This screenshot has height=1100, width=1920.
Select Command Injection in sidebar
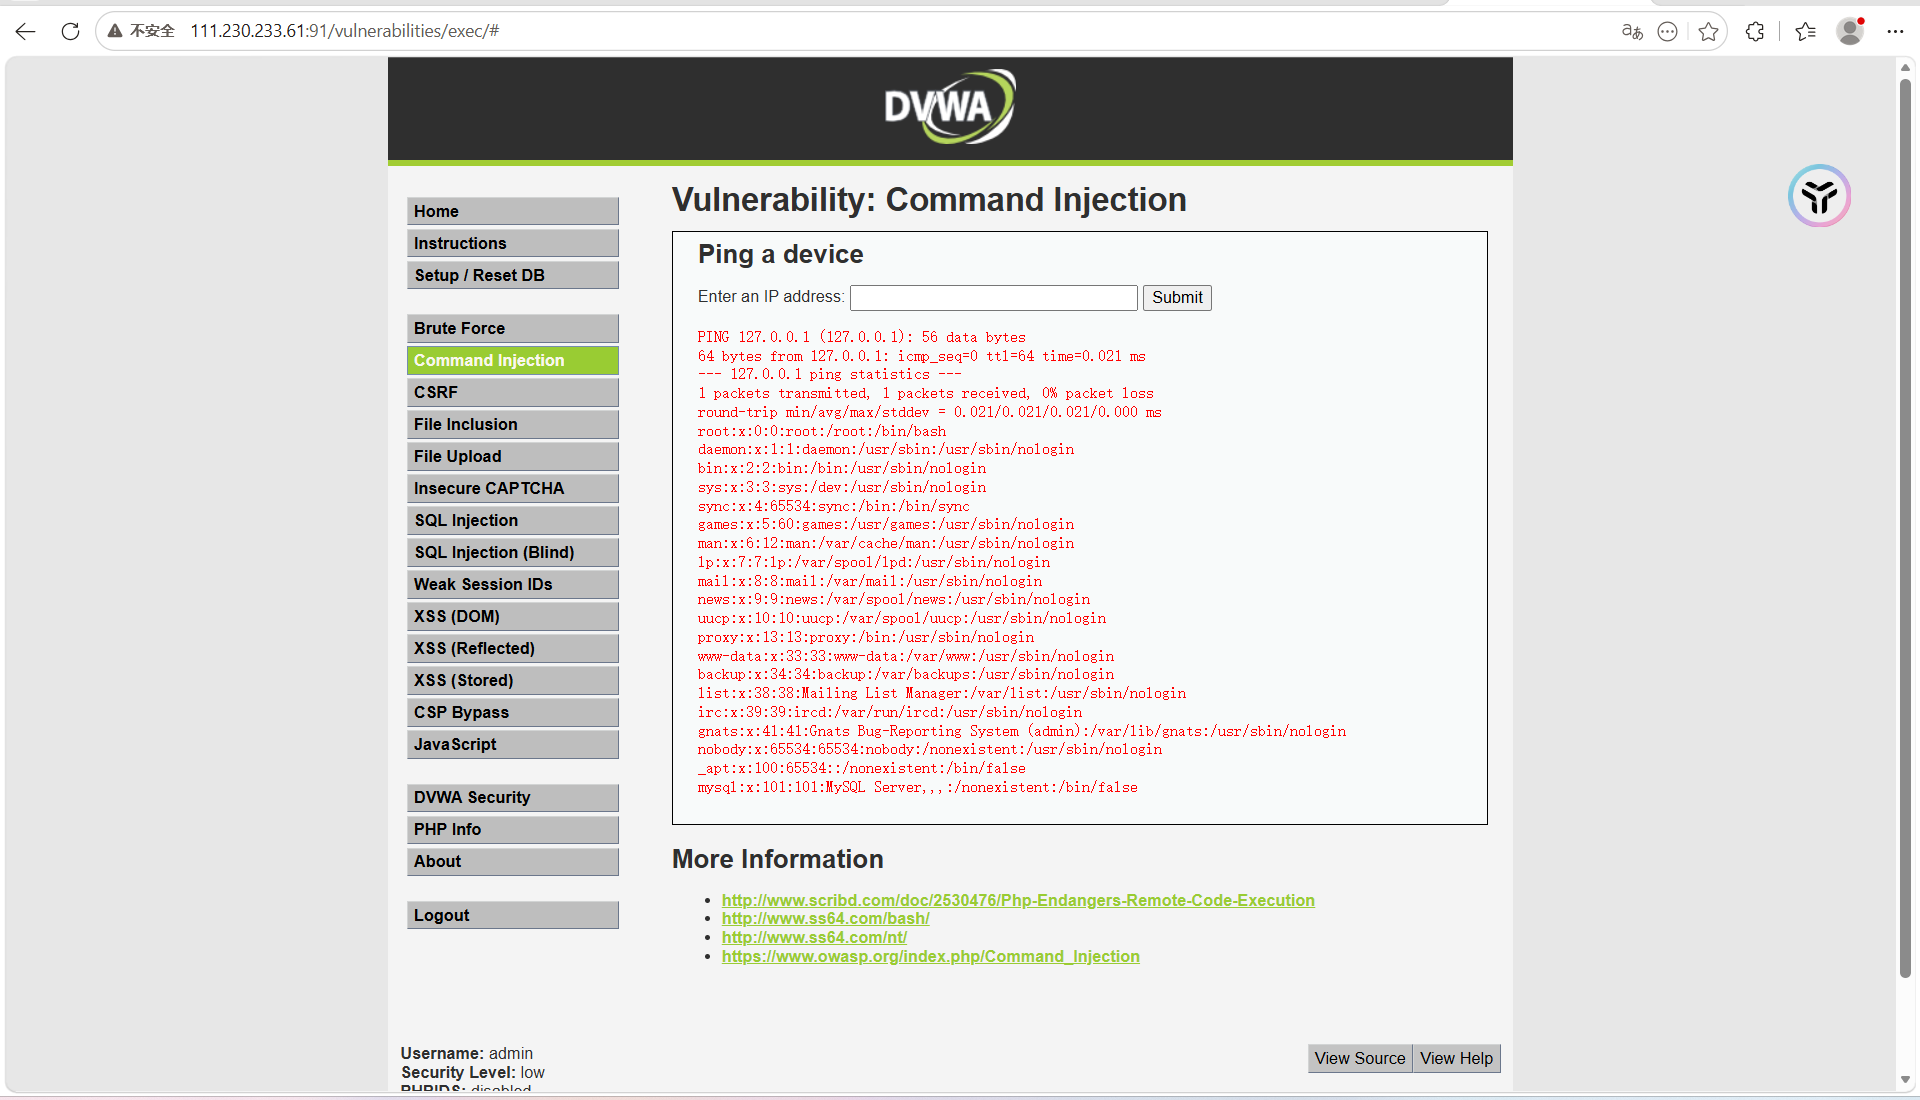(513, 360)
